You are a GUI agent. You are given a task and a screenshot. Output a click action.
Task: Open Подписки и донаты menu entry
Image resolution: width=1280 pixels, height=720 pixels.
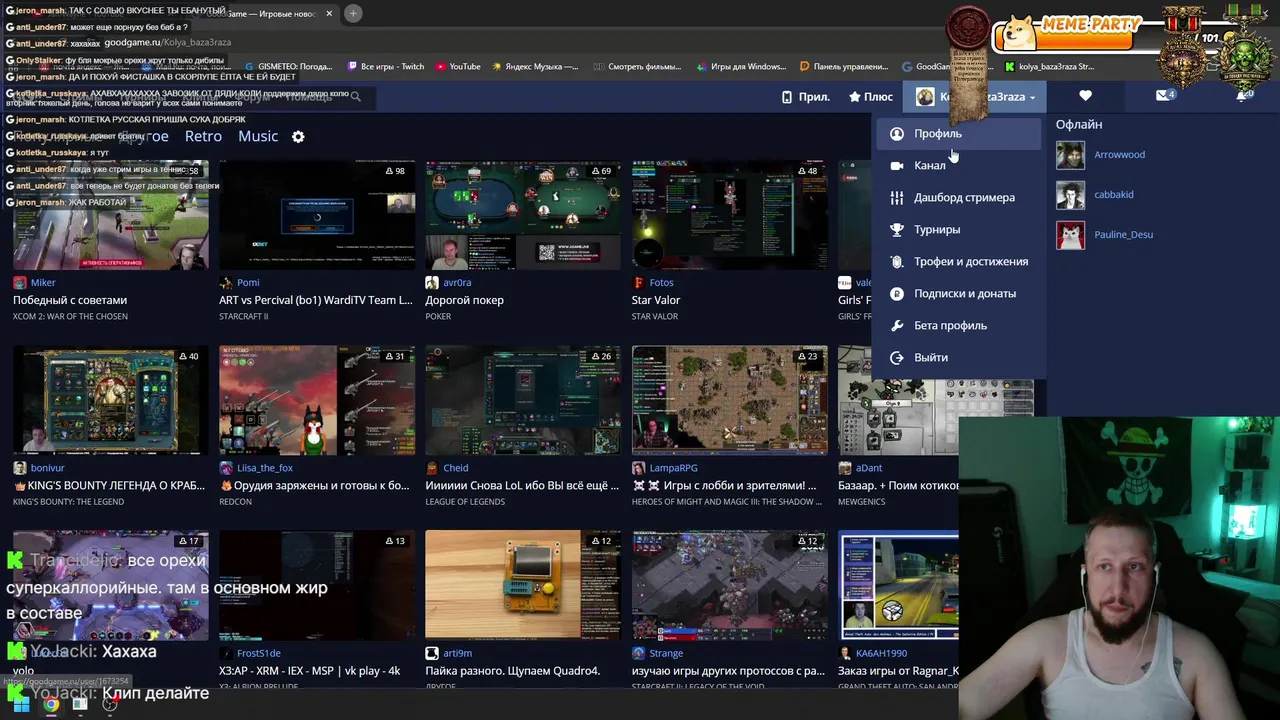[960, 293]
